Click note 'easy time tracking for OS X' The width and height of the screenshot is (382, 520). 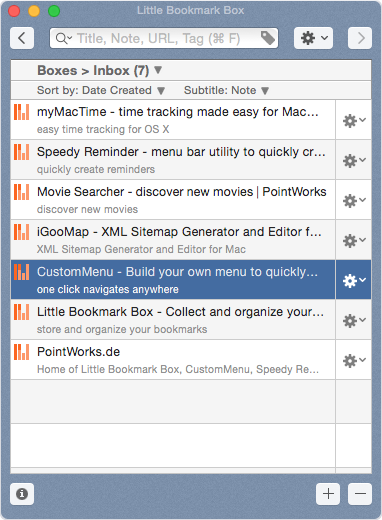103,129
